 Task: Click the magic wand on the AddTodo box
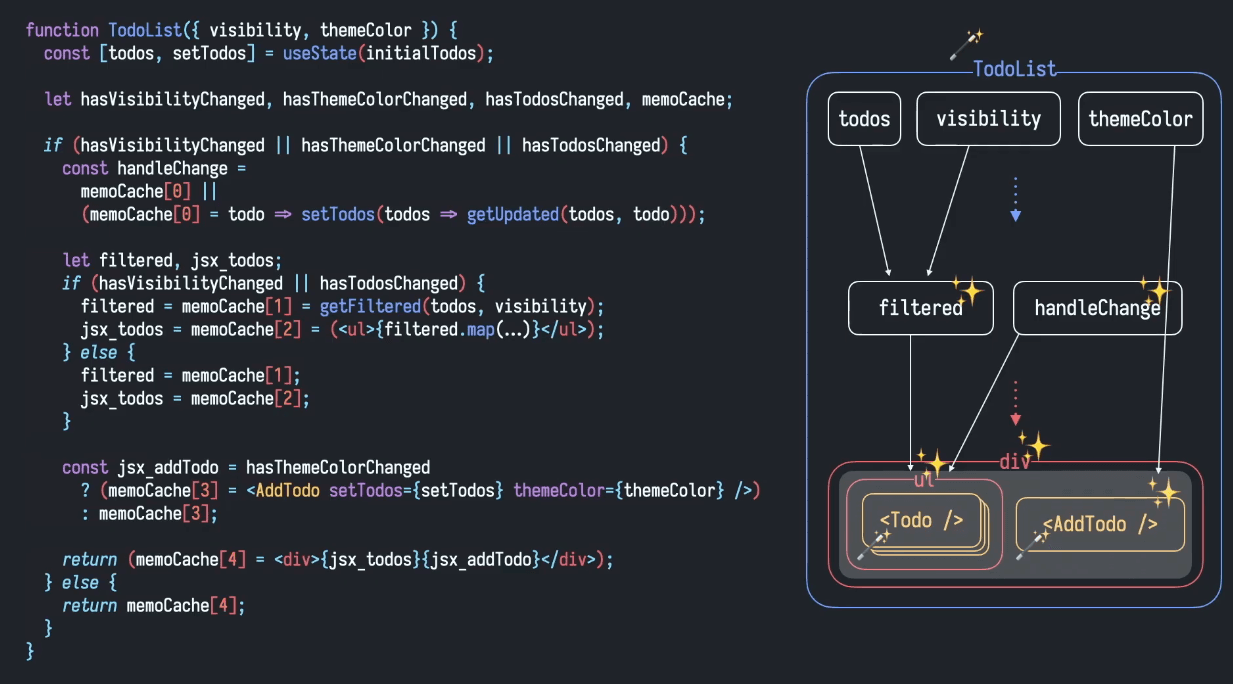[x=1031, y=544]
